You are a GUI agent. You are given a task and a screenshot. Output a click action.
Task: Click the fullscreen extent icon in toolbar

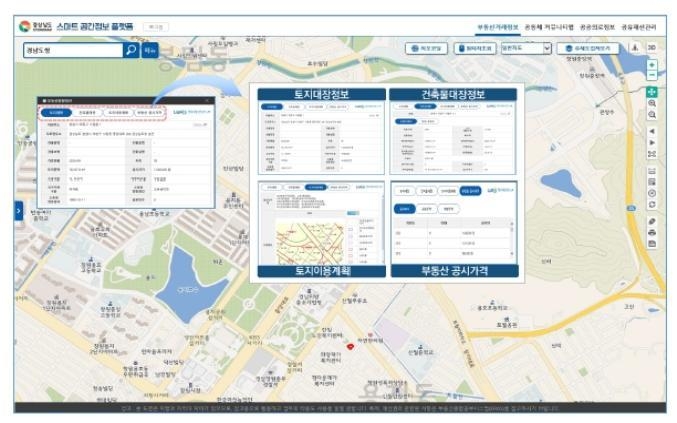pyautogui.click(x=652, y=154)
